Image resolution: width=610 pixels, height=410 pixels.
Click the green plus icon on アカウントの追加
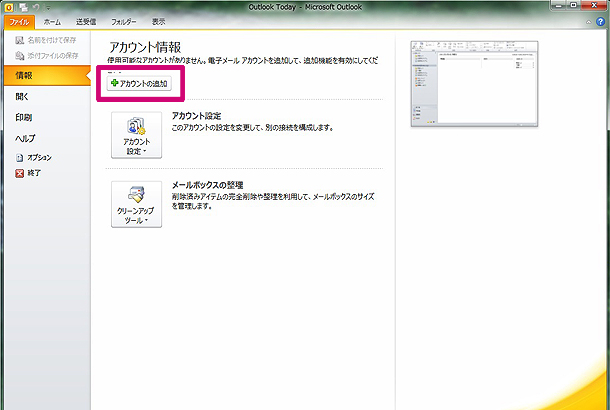pos(114,83)
